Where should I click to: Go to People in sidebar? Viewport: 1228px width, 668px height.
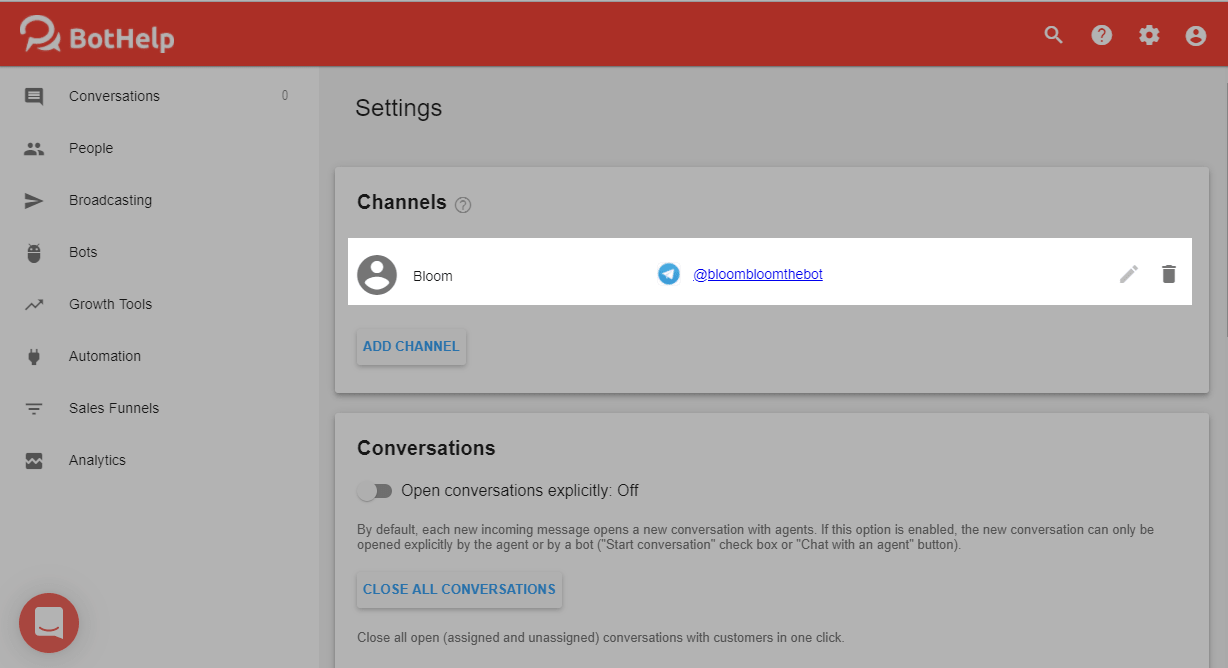(x=91, y=148)
